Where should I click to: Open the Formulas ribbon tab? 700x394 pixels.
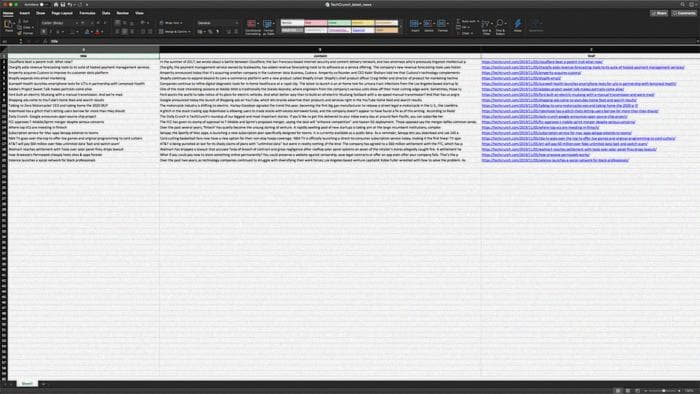87,13
